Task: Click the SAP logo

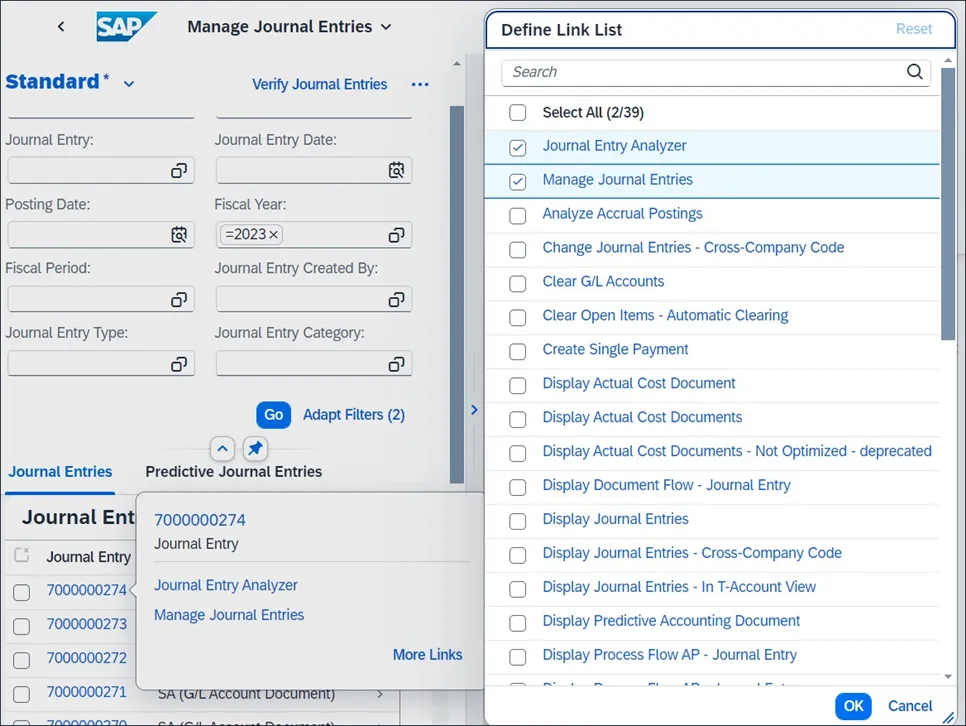Action: 126,27
